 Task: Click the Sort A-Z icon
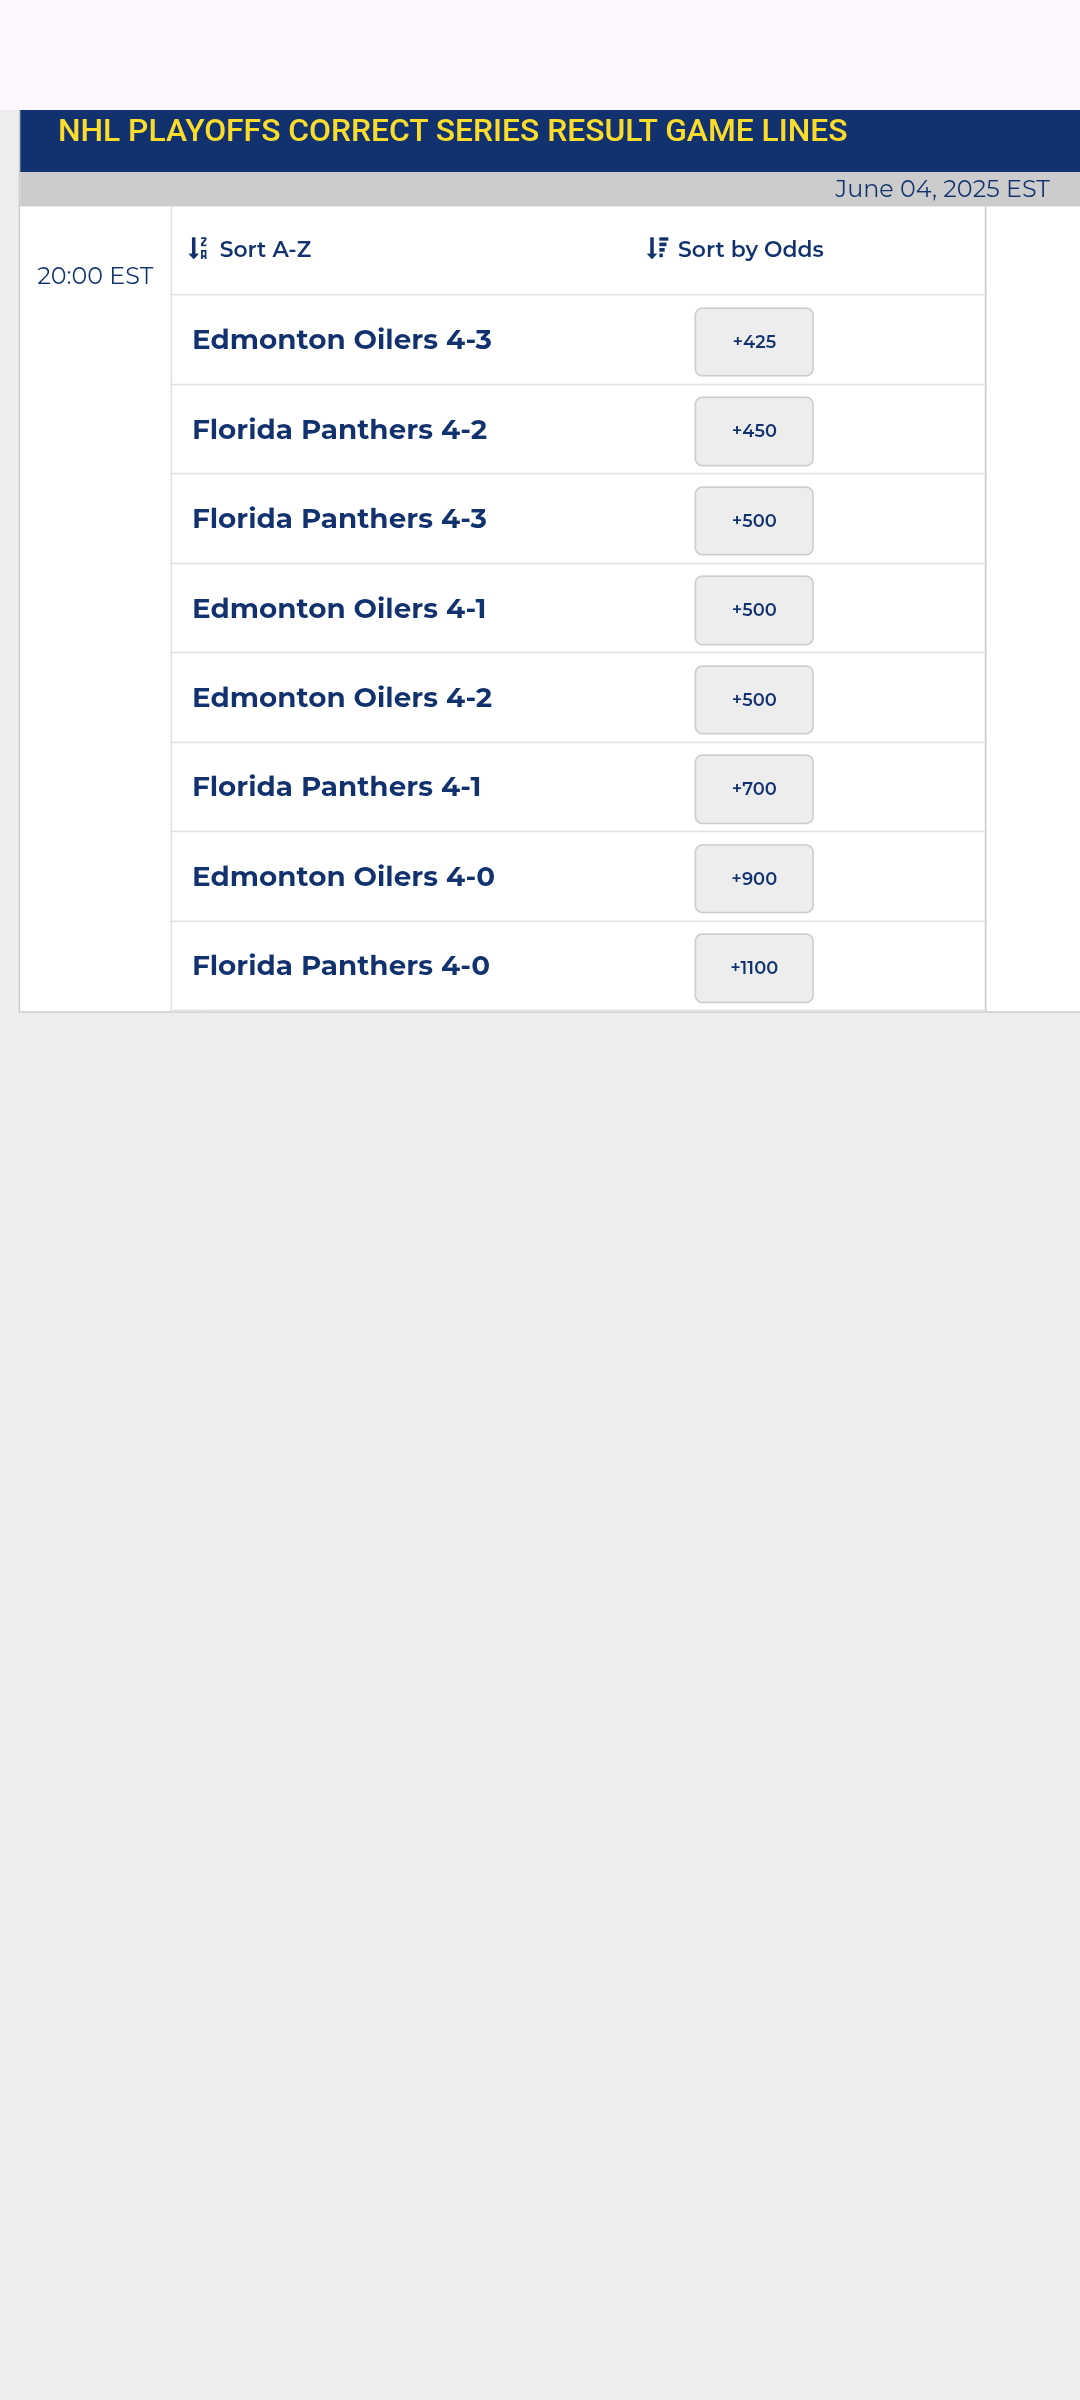198,249
